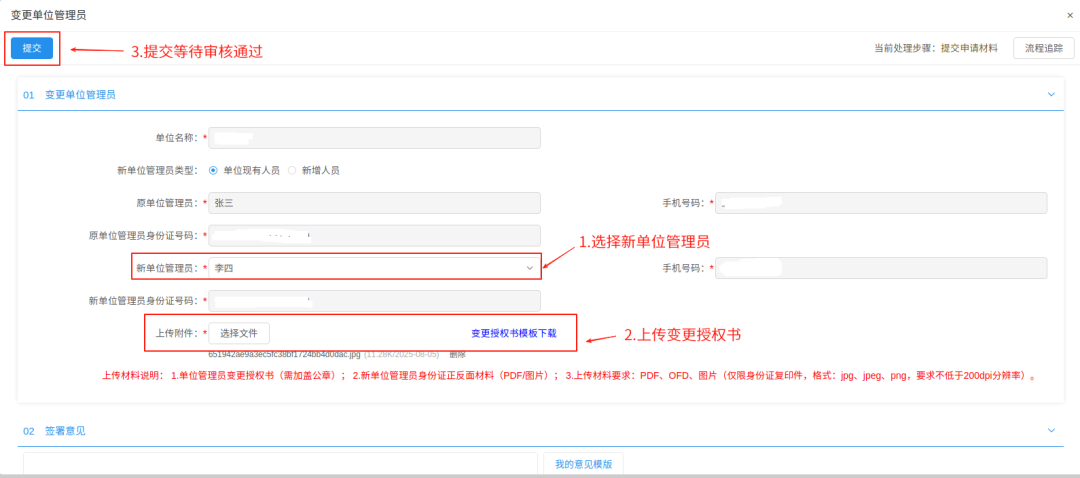Select the 新增人员 radio option
1080x478 pixels.
pos(293,170)
